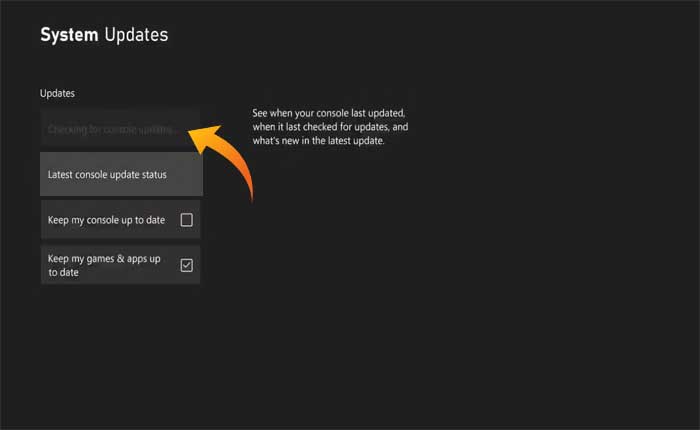700x430 pixels.
Task: Click the word 'System' in the title
Action: coord(68,35)
